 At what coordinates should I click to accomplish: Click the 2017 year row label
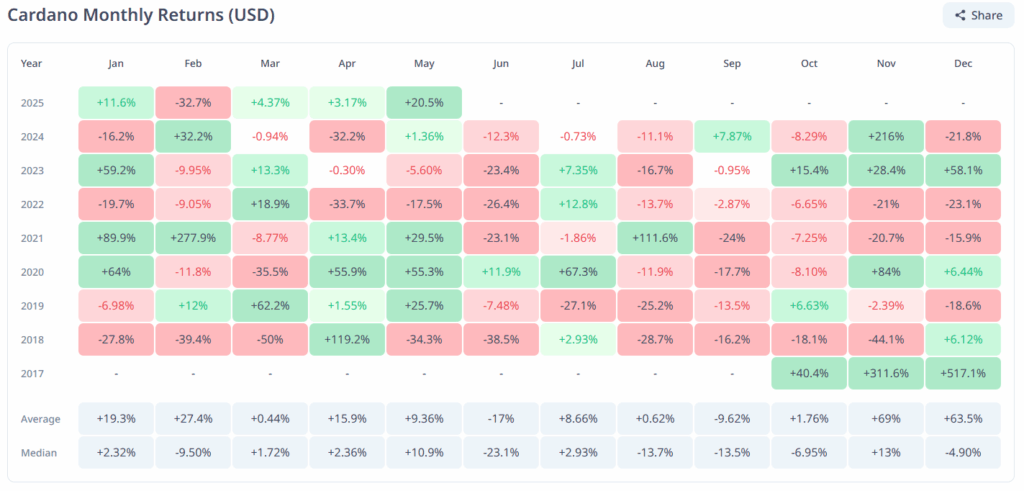(x=34, y=373)
